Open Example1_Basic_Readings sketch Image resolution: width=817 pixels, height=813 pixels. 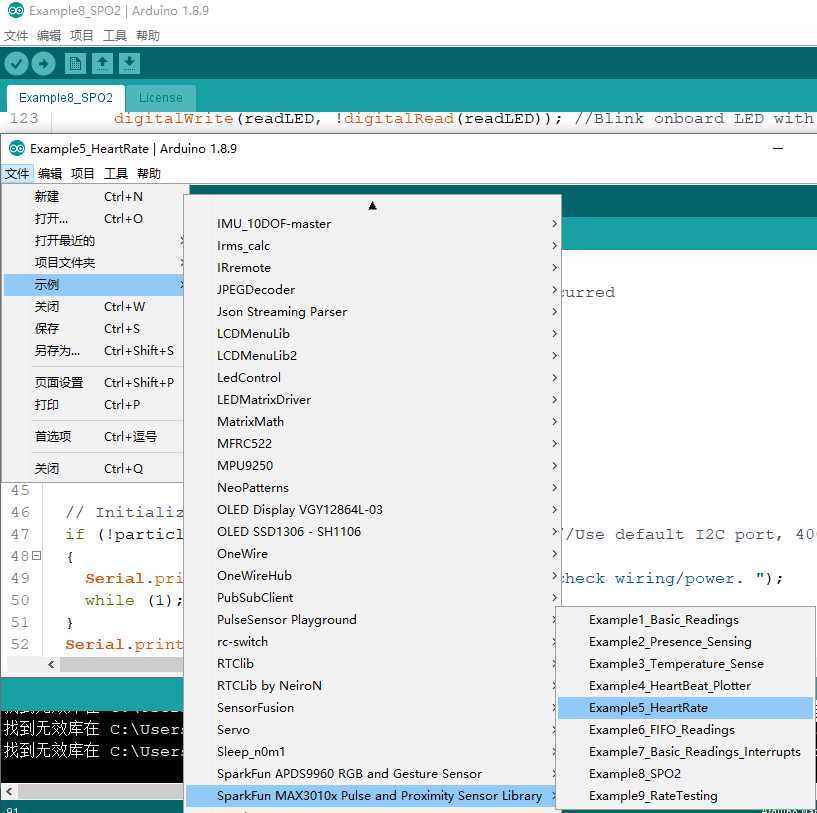pos(685,620)
